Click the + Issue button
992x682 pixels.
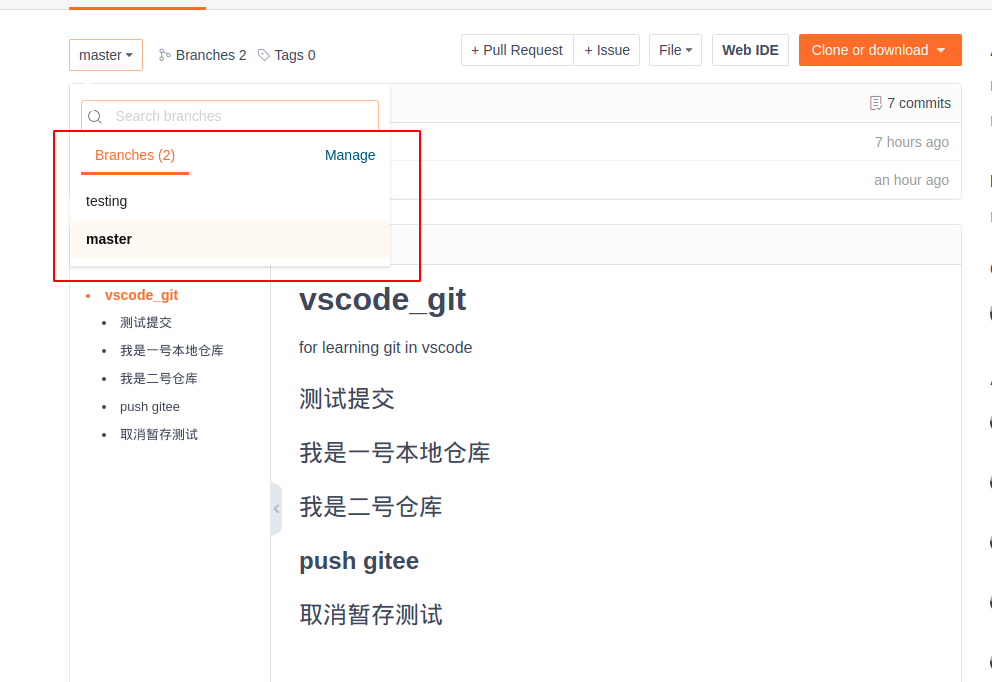click(607, 50)
